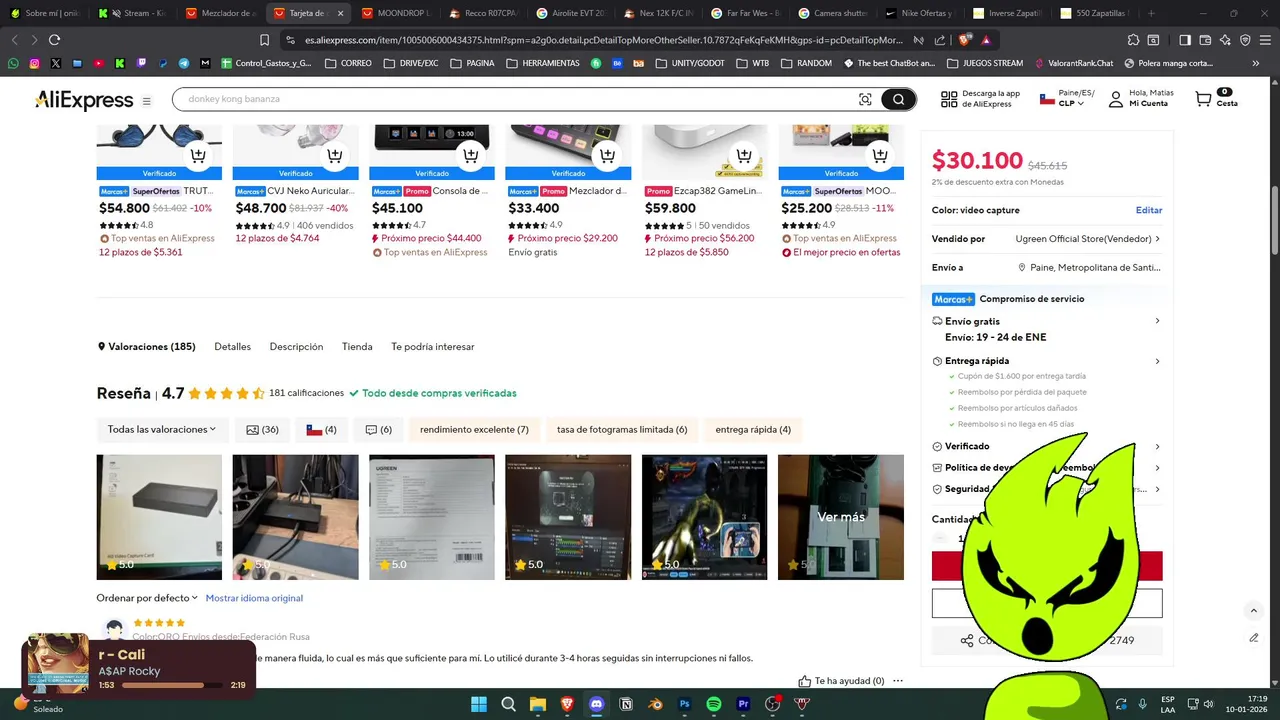Open YouTube bookmark icon
1280x720 pixels.
(99, 63)
